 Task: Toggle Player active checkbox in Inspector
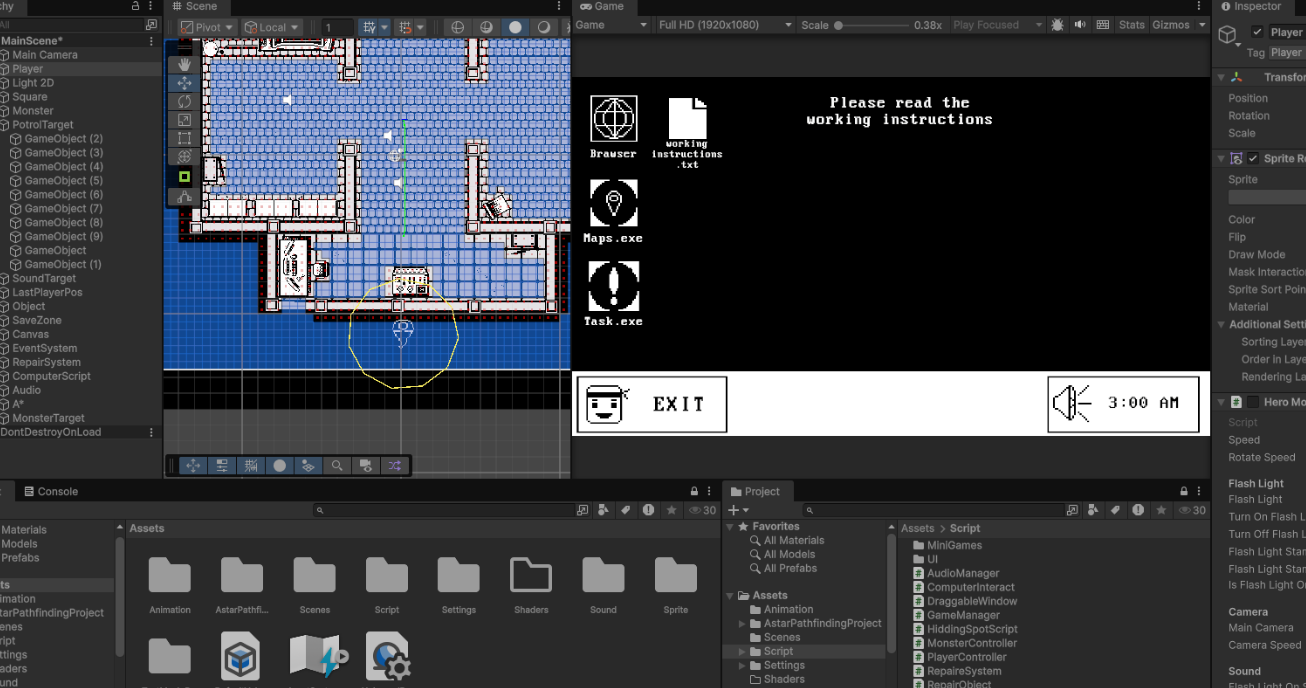tap(1257, 32)
